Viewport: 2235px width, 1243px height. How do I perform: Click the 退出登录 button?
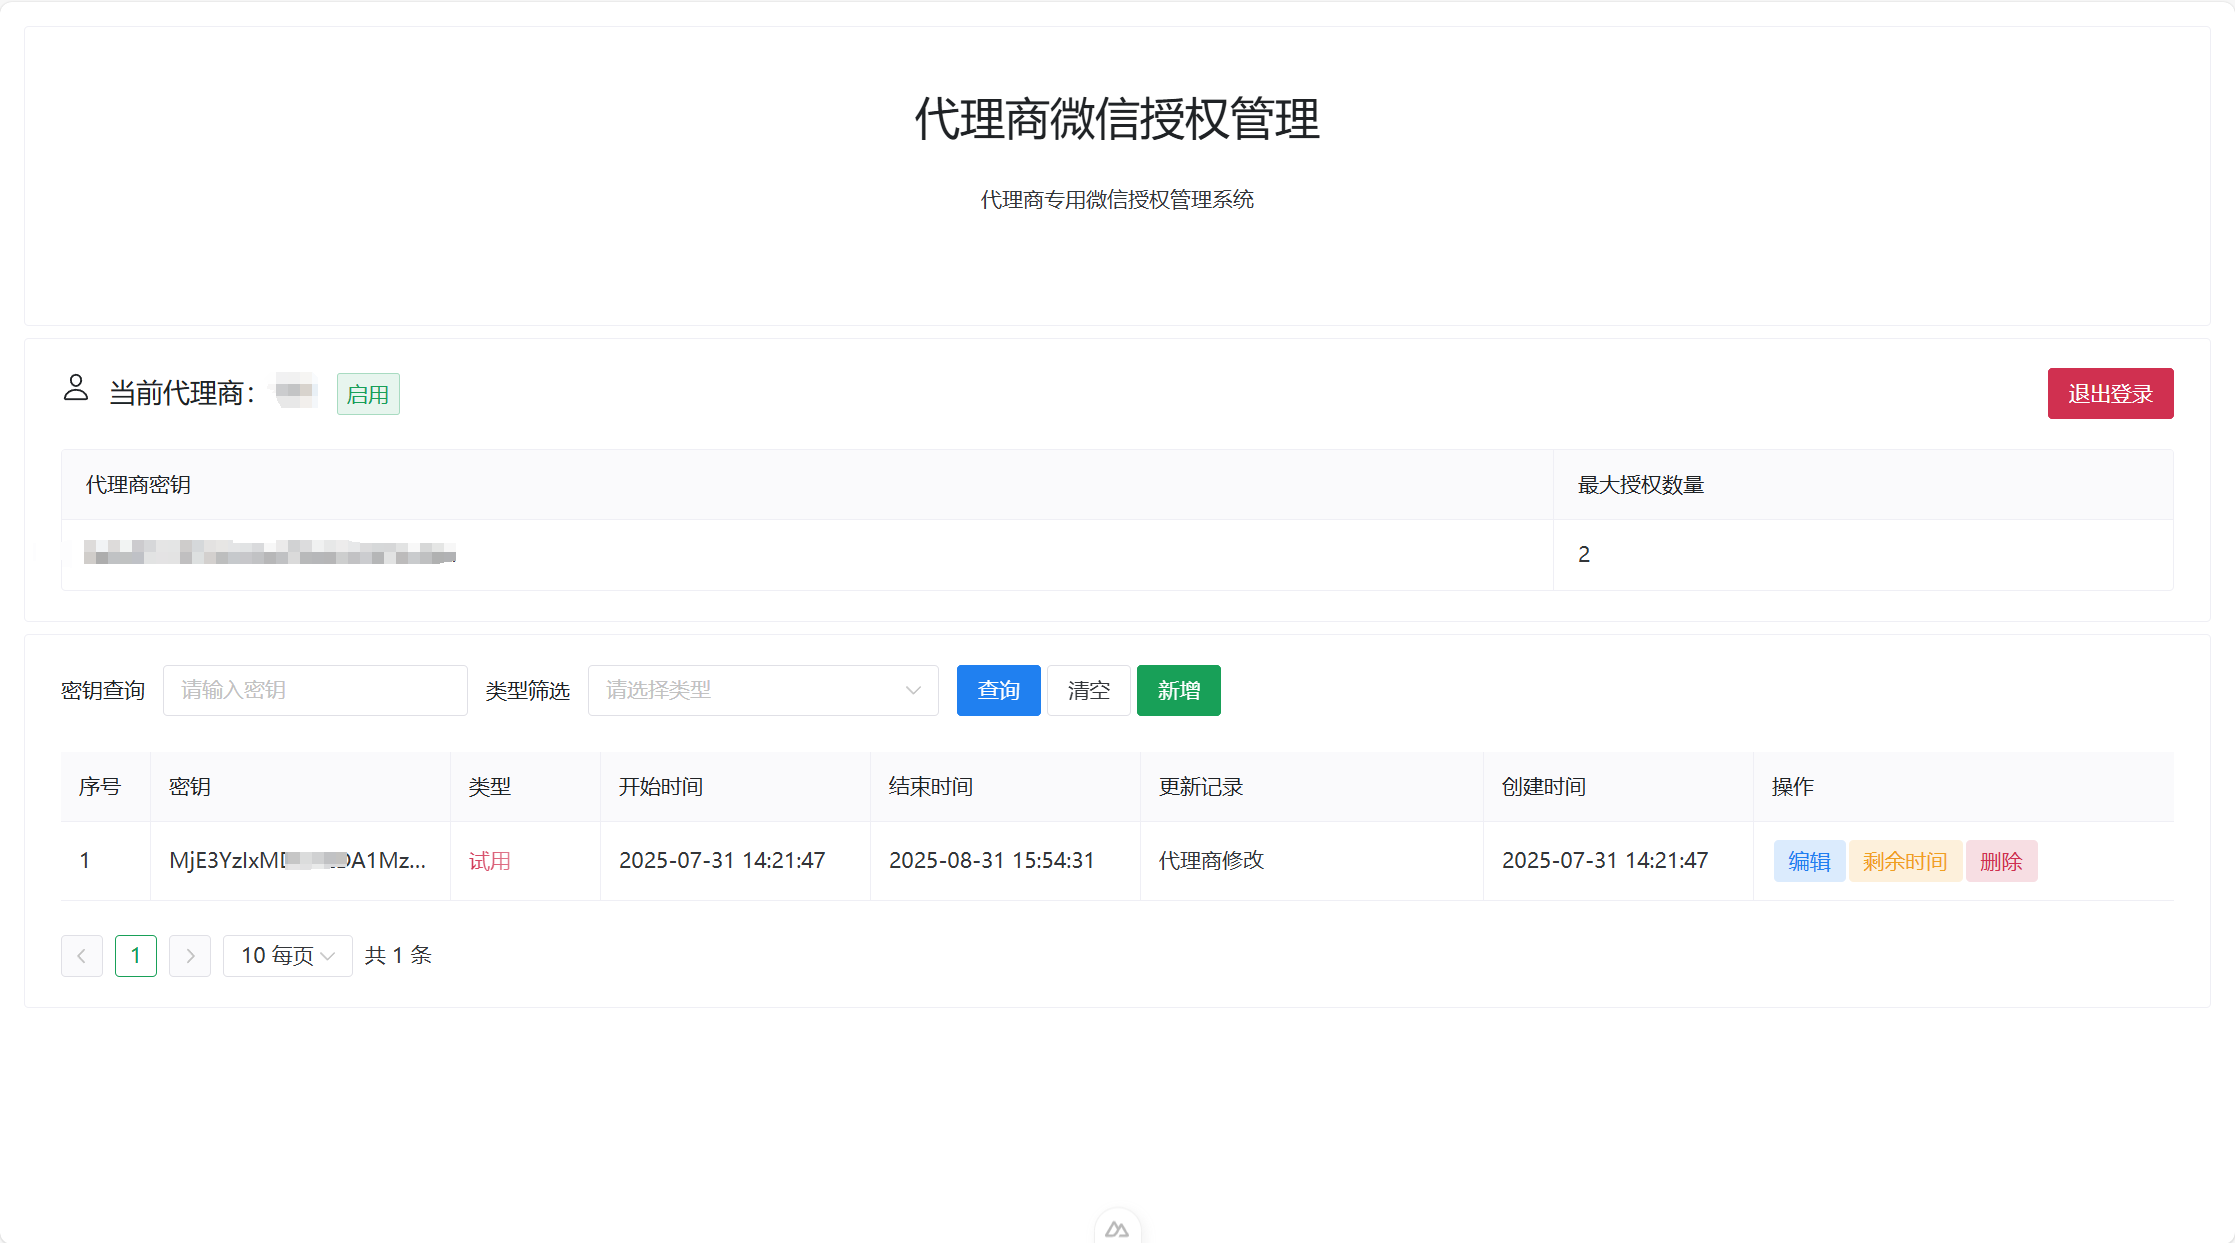tap(2110, 393)
